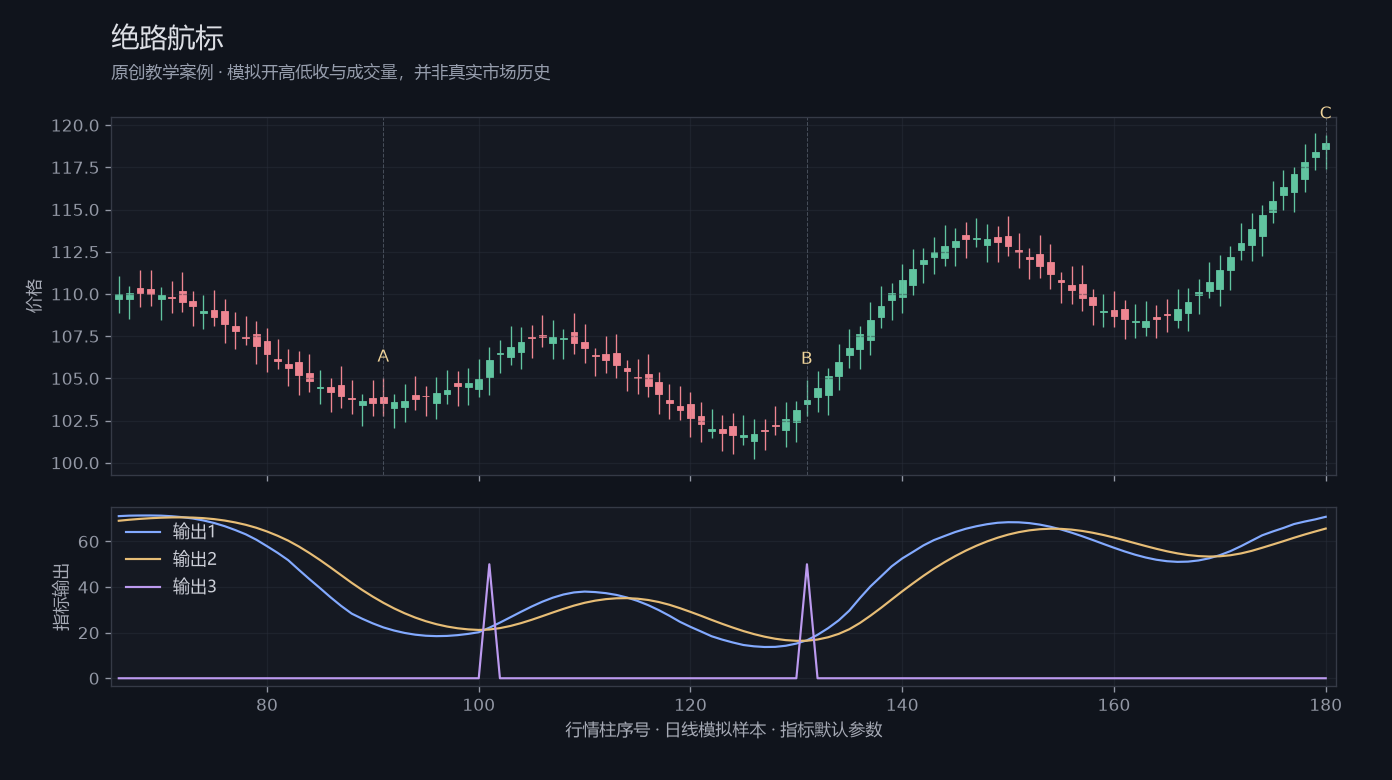Image resolution: width=1392 pixels, height=780 pixels.
Task: Click the 102.5 price axis tick
Action: pyautogui.click(x=75, y=421)
